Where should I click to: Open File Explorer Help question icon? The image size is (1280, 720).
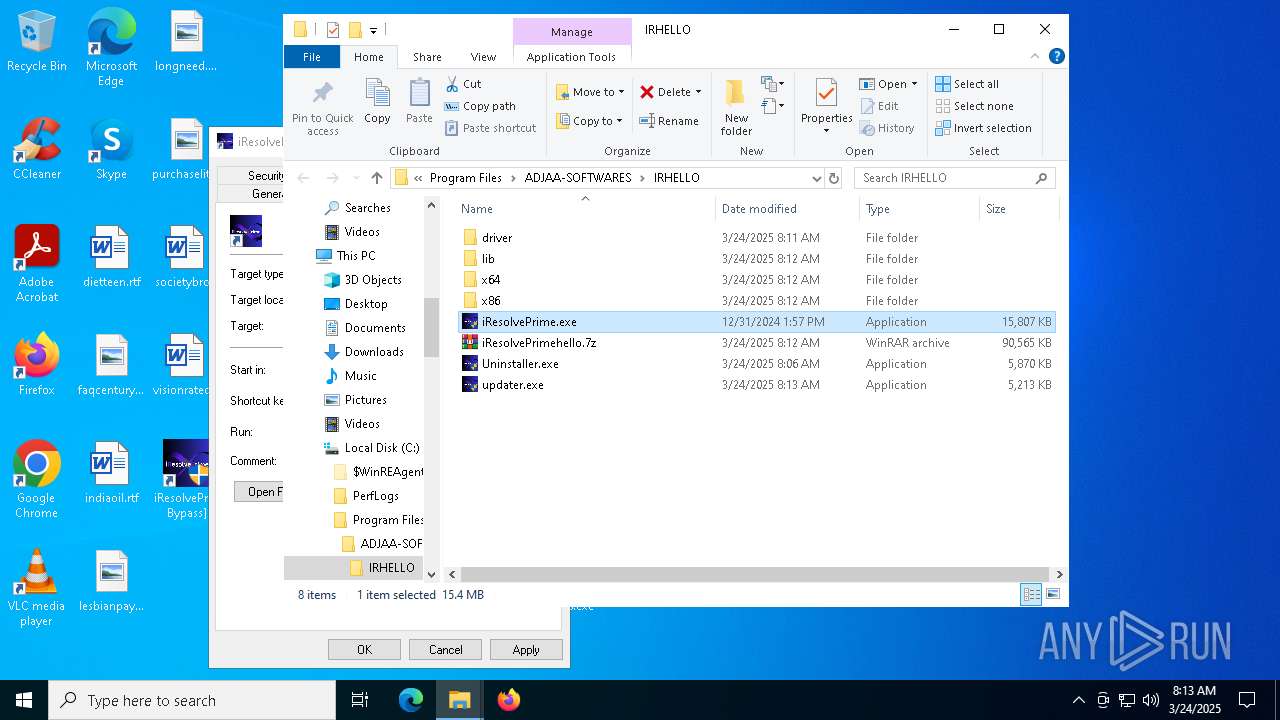(x=1056, y=57)
